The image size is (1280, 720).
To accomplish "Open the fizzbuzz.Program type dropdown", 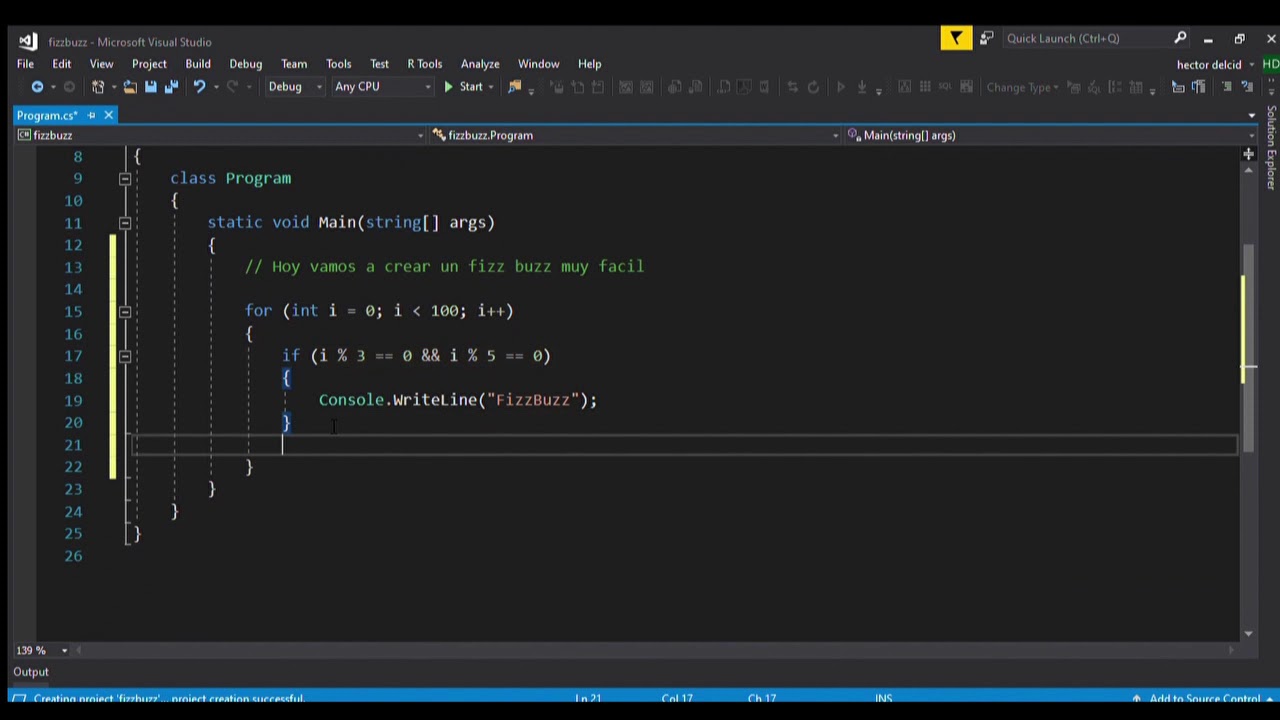I will click(635, 135).
